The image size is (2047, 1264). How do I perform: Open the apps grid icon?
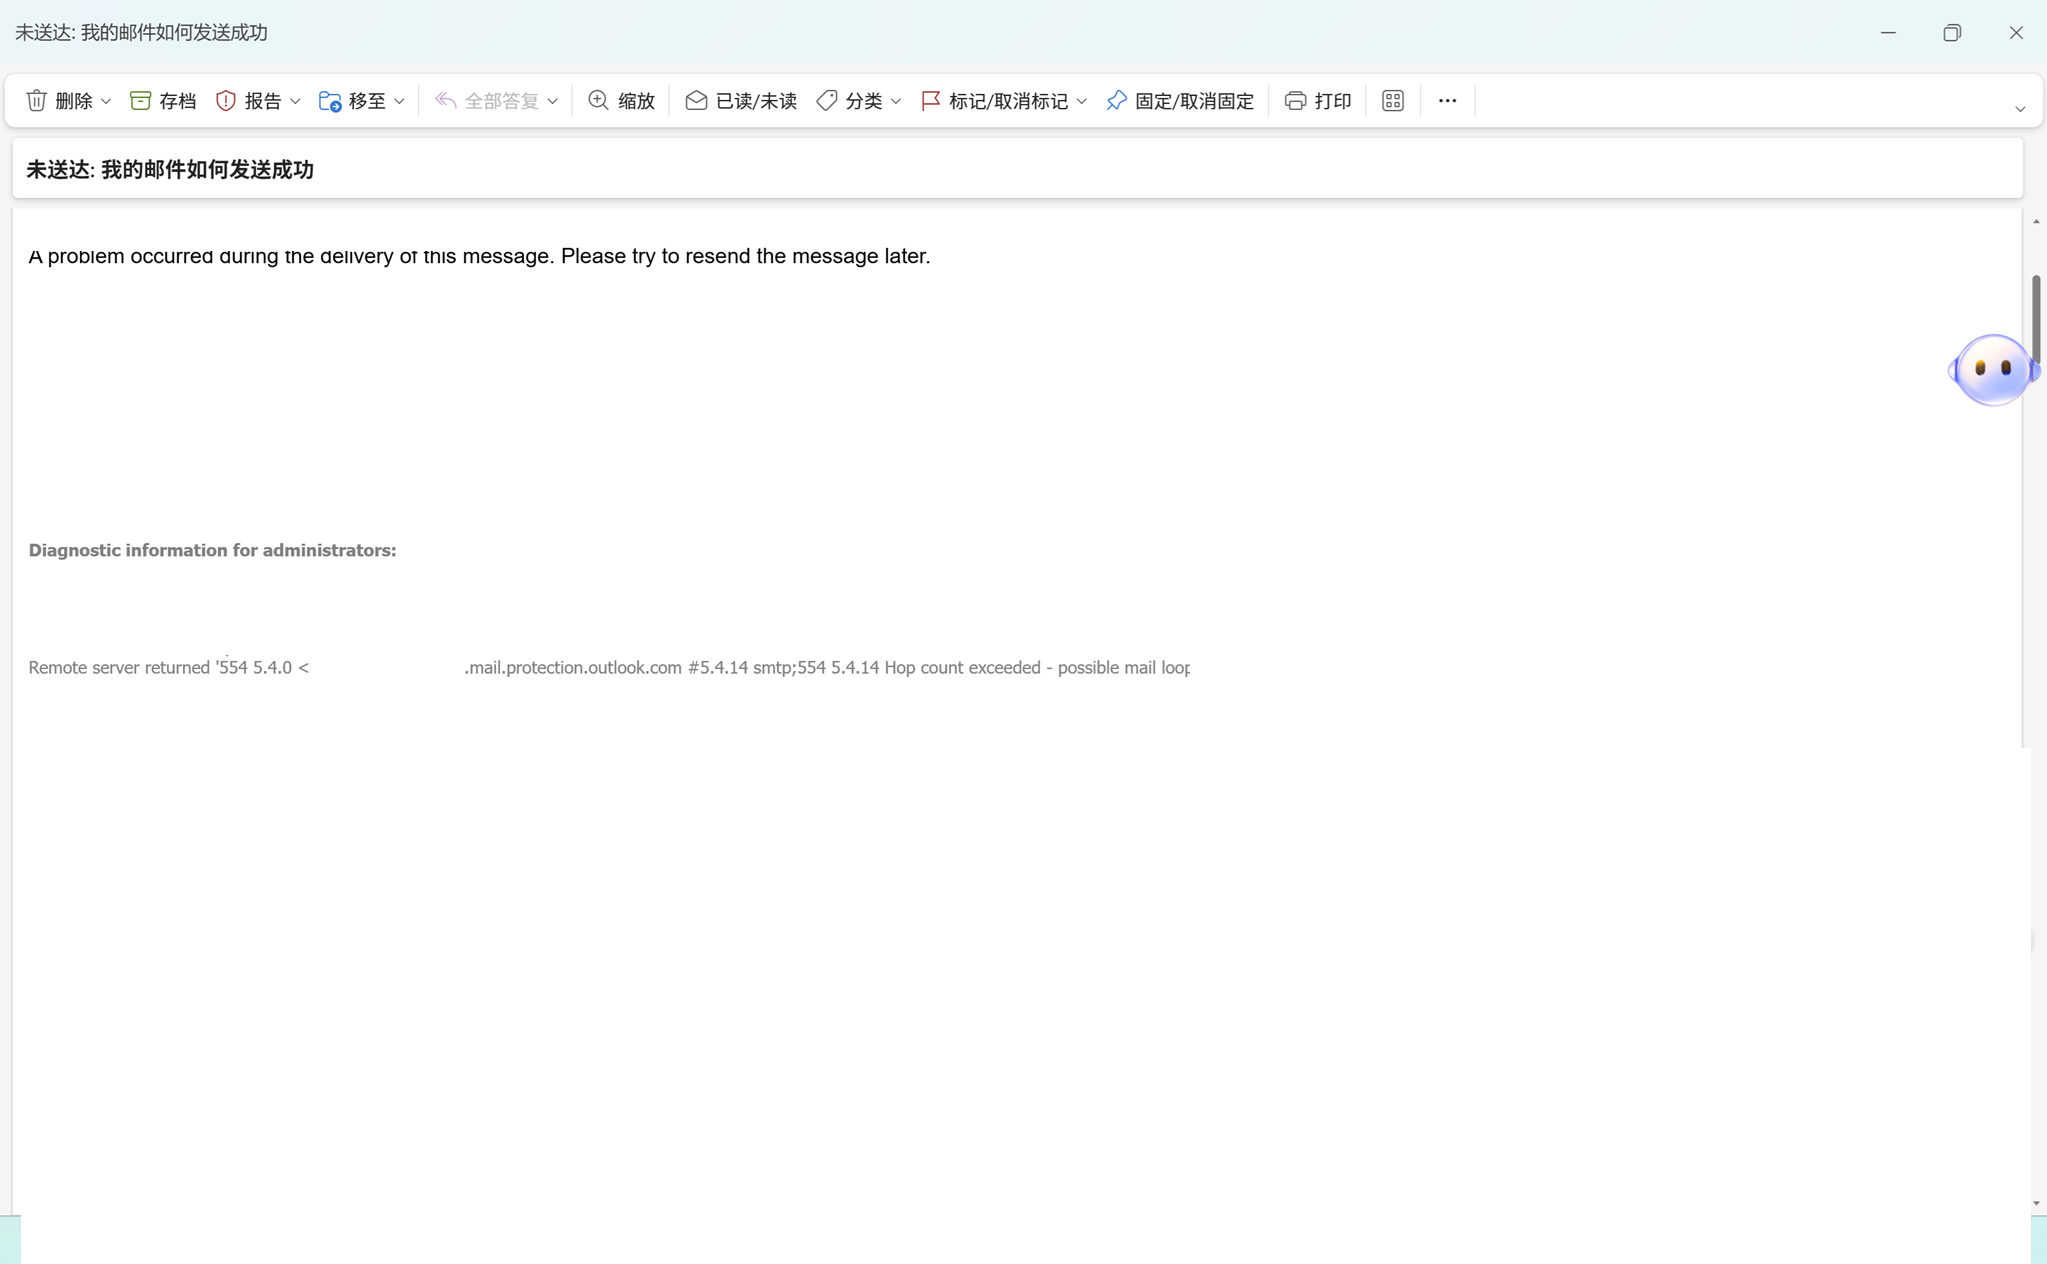(1393, 101)
